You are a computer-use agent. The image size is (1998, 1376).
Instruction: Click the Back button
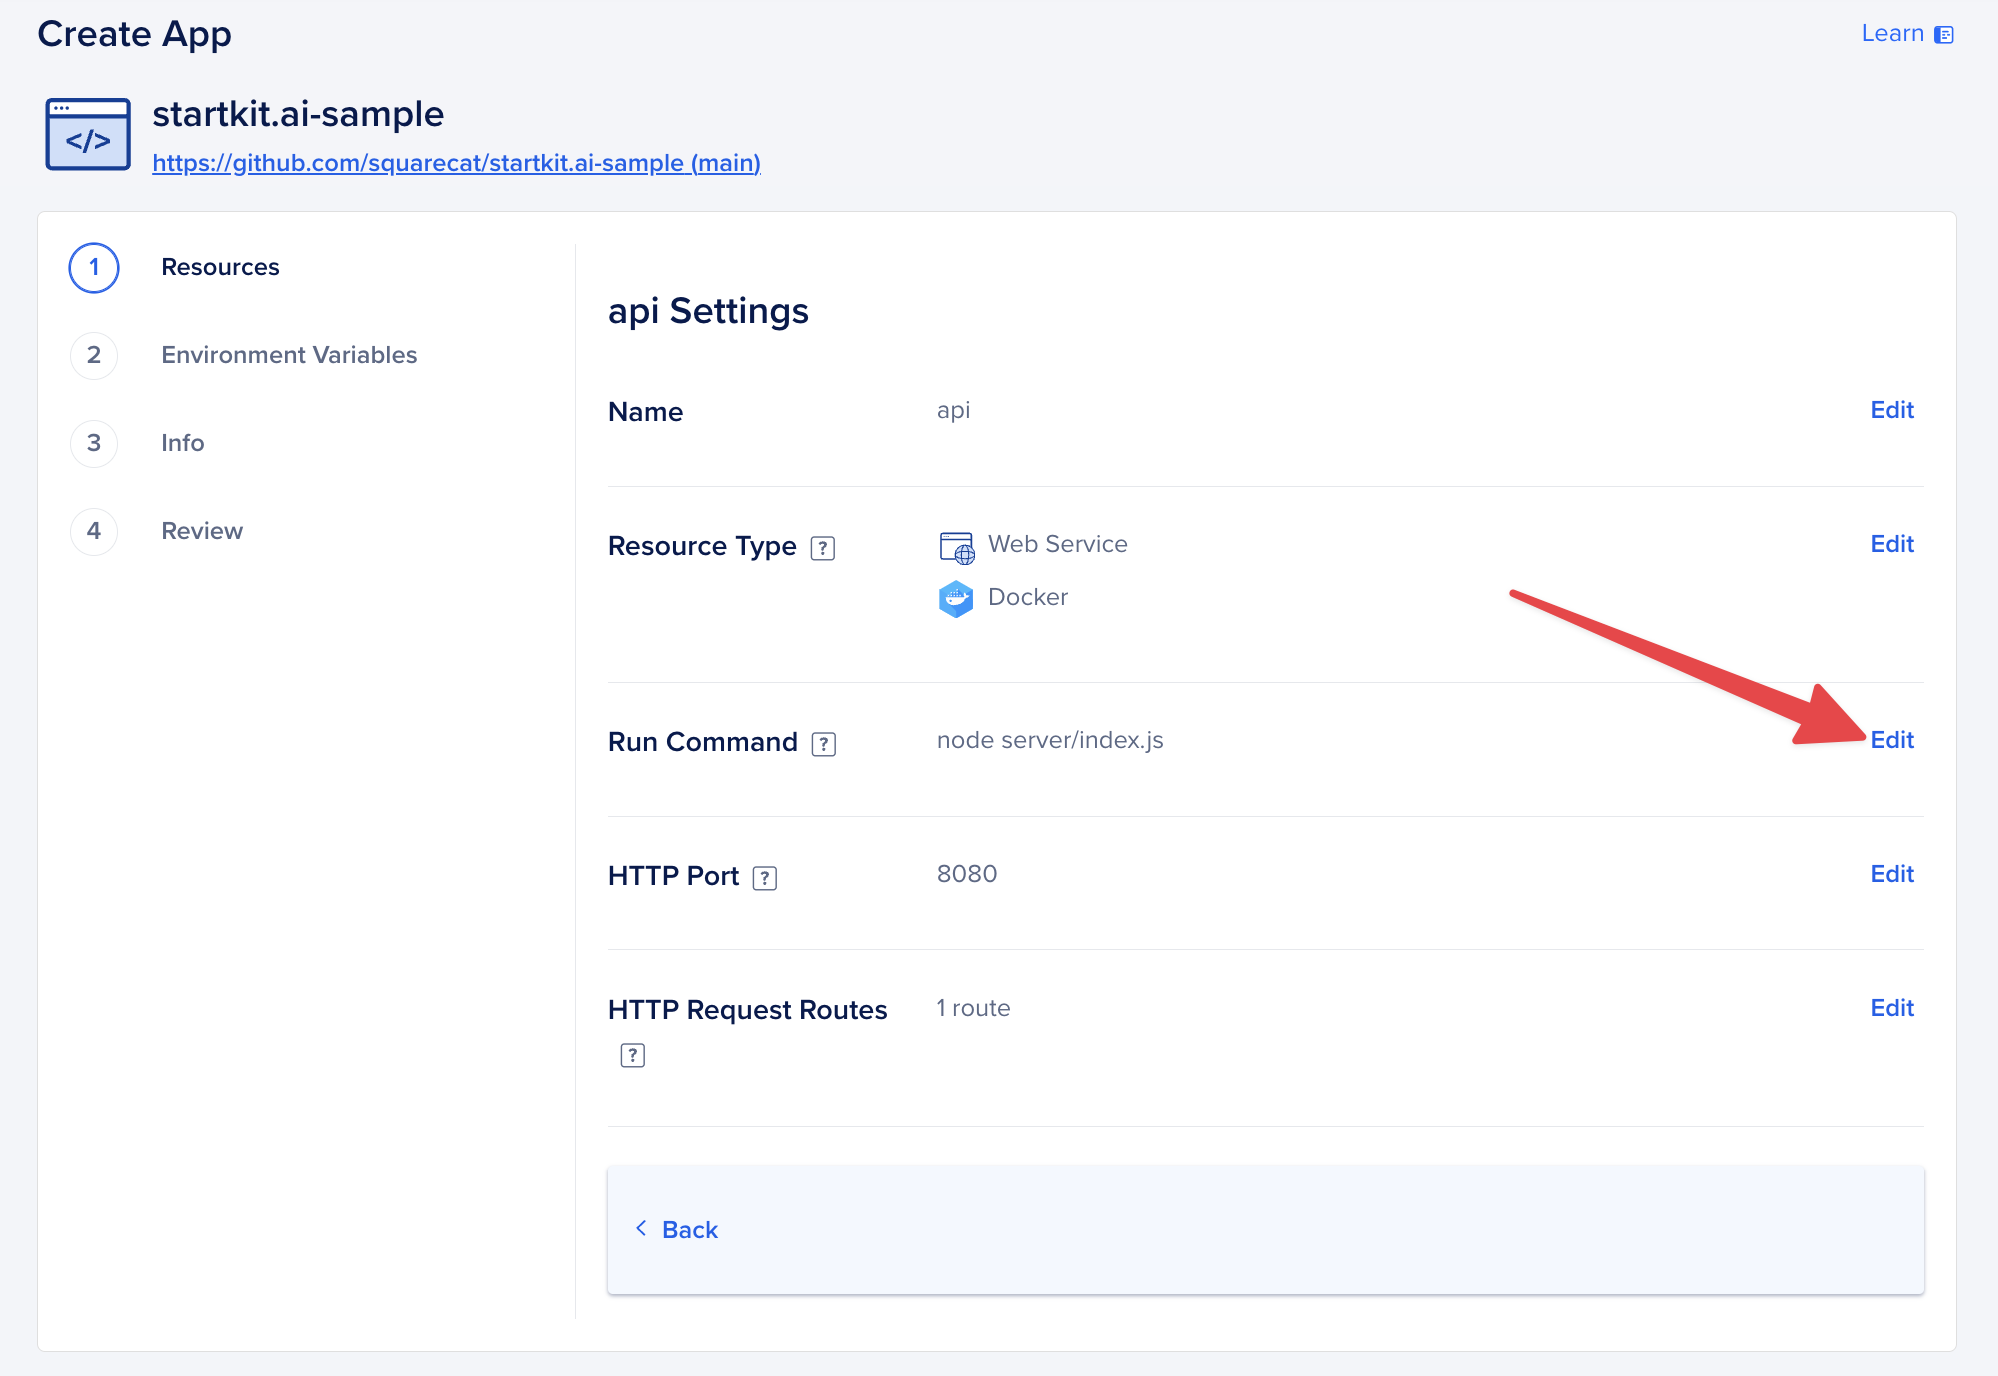click(677, 1230)
